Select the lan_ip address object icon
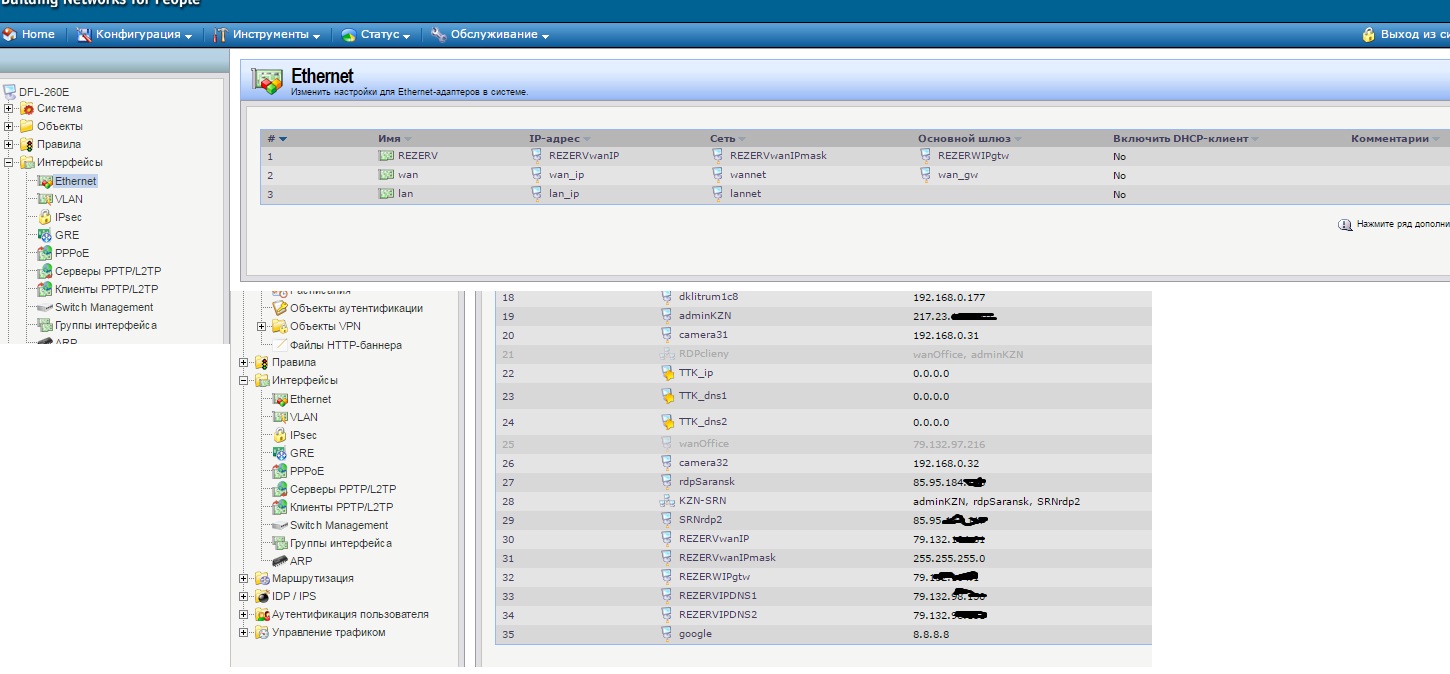Image resolution: width=1450 pixels, height=674 pixels. click(x=538, y=194)
